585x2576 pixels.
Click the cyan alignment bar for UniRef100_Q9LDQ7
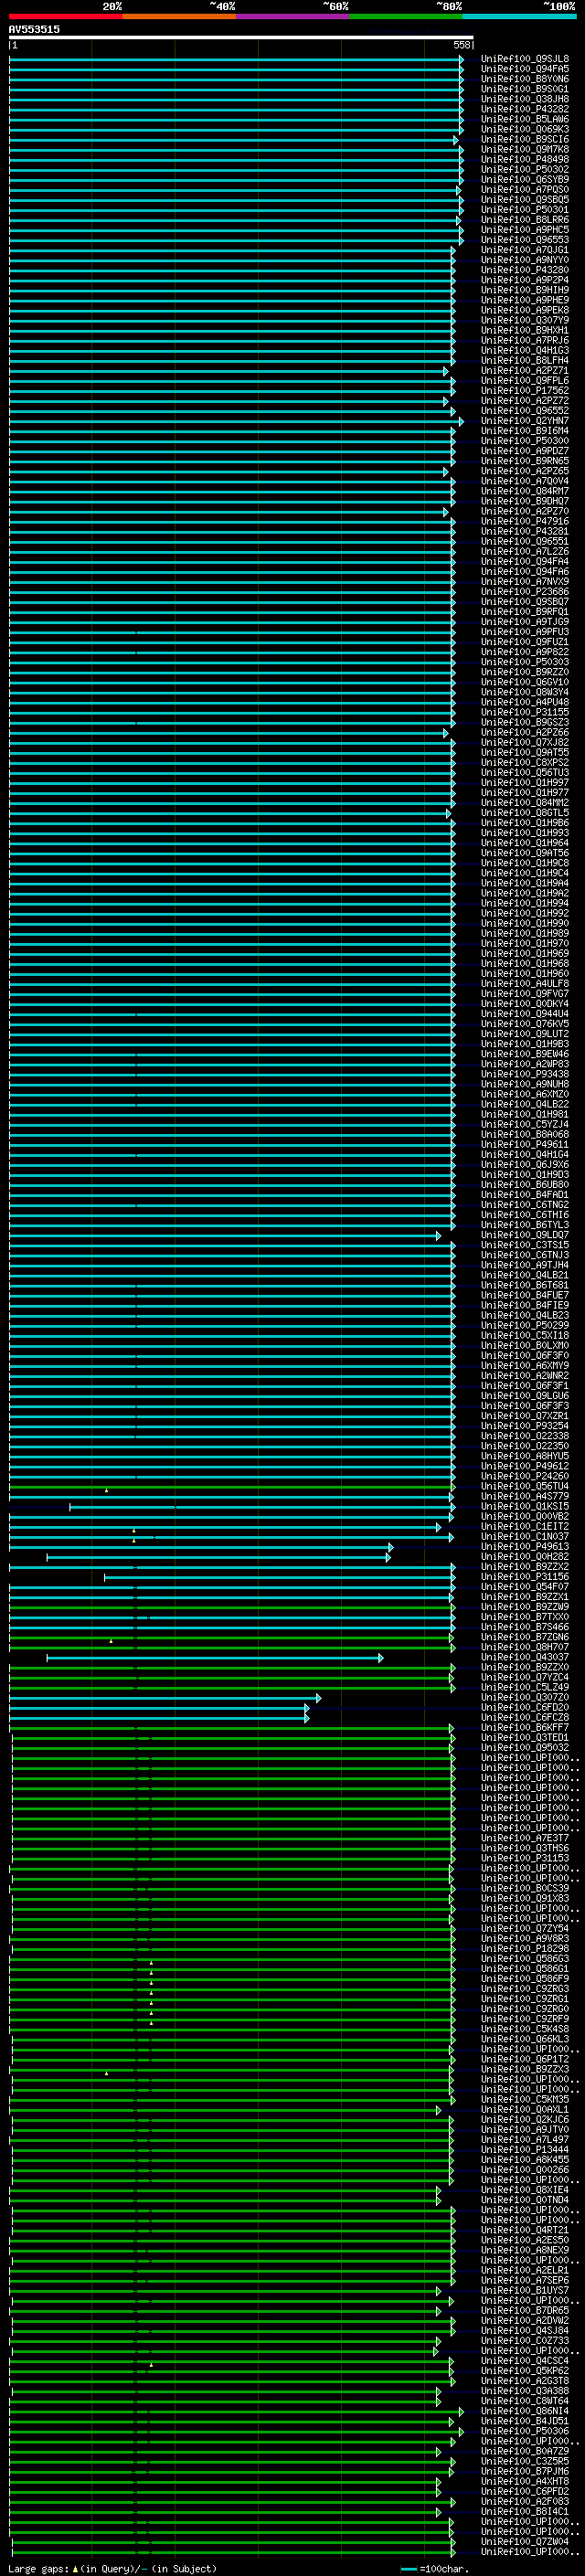224,1236
